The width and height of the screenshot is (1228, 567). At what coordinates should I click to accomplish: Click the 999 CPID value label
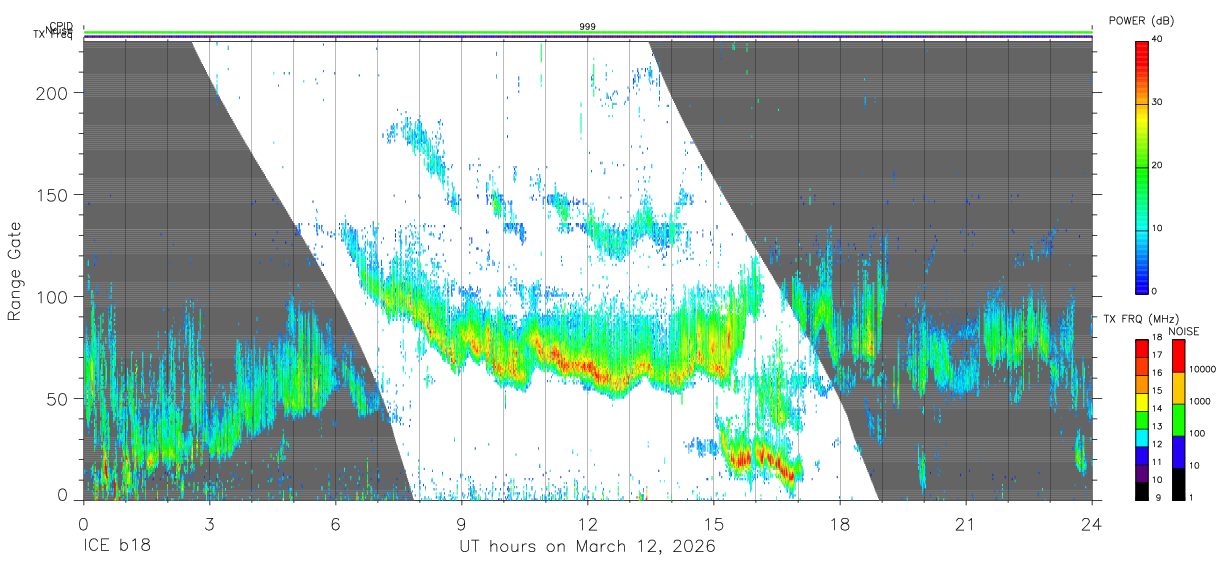click(588, 26)
